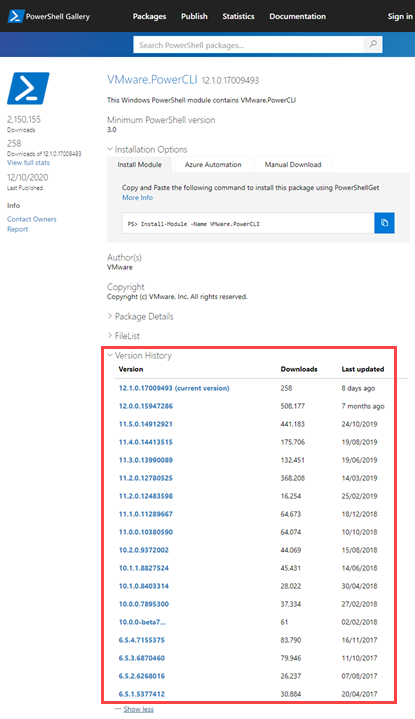Open version 12.0.0.15947286
Image resolution: width=415 pixels, height=719 pixels.
(146, 406)
